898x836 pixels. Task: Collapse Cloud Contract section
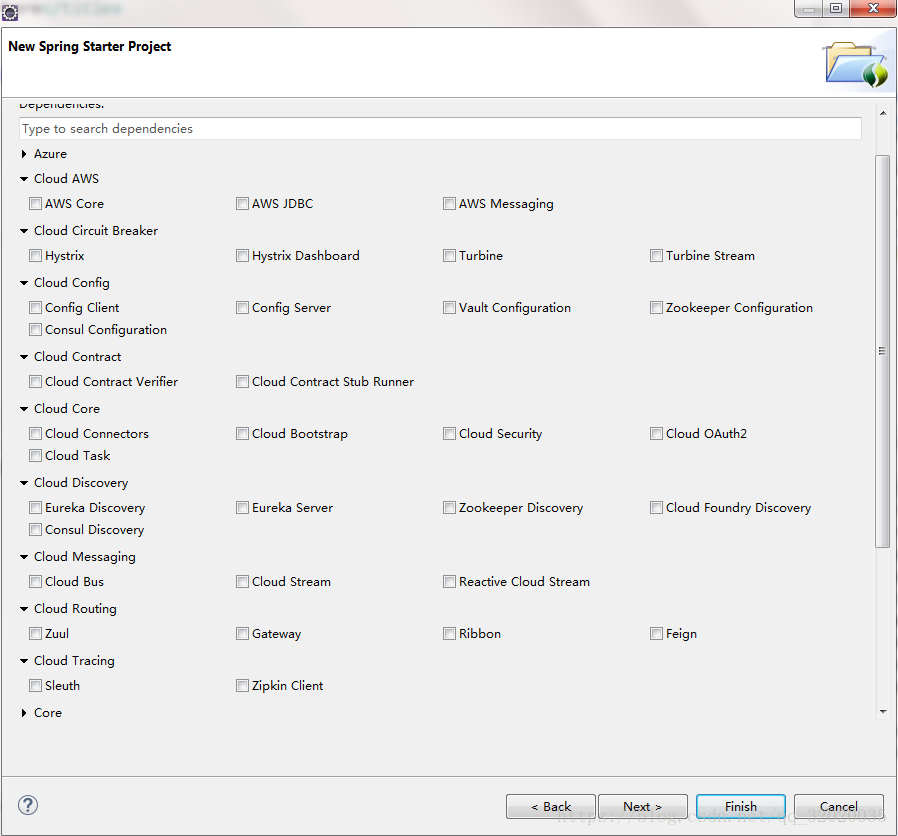coord(24,357)
